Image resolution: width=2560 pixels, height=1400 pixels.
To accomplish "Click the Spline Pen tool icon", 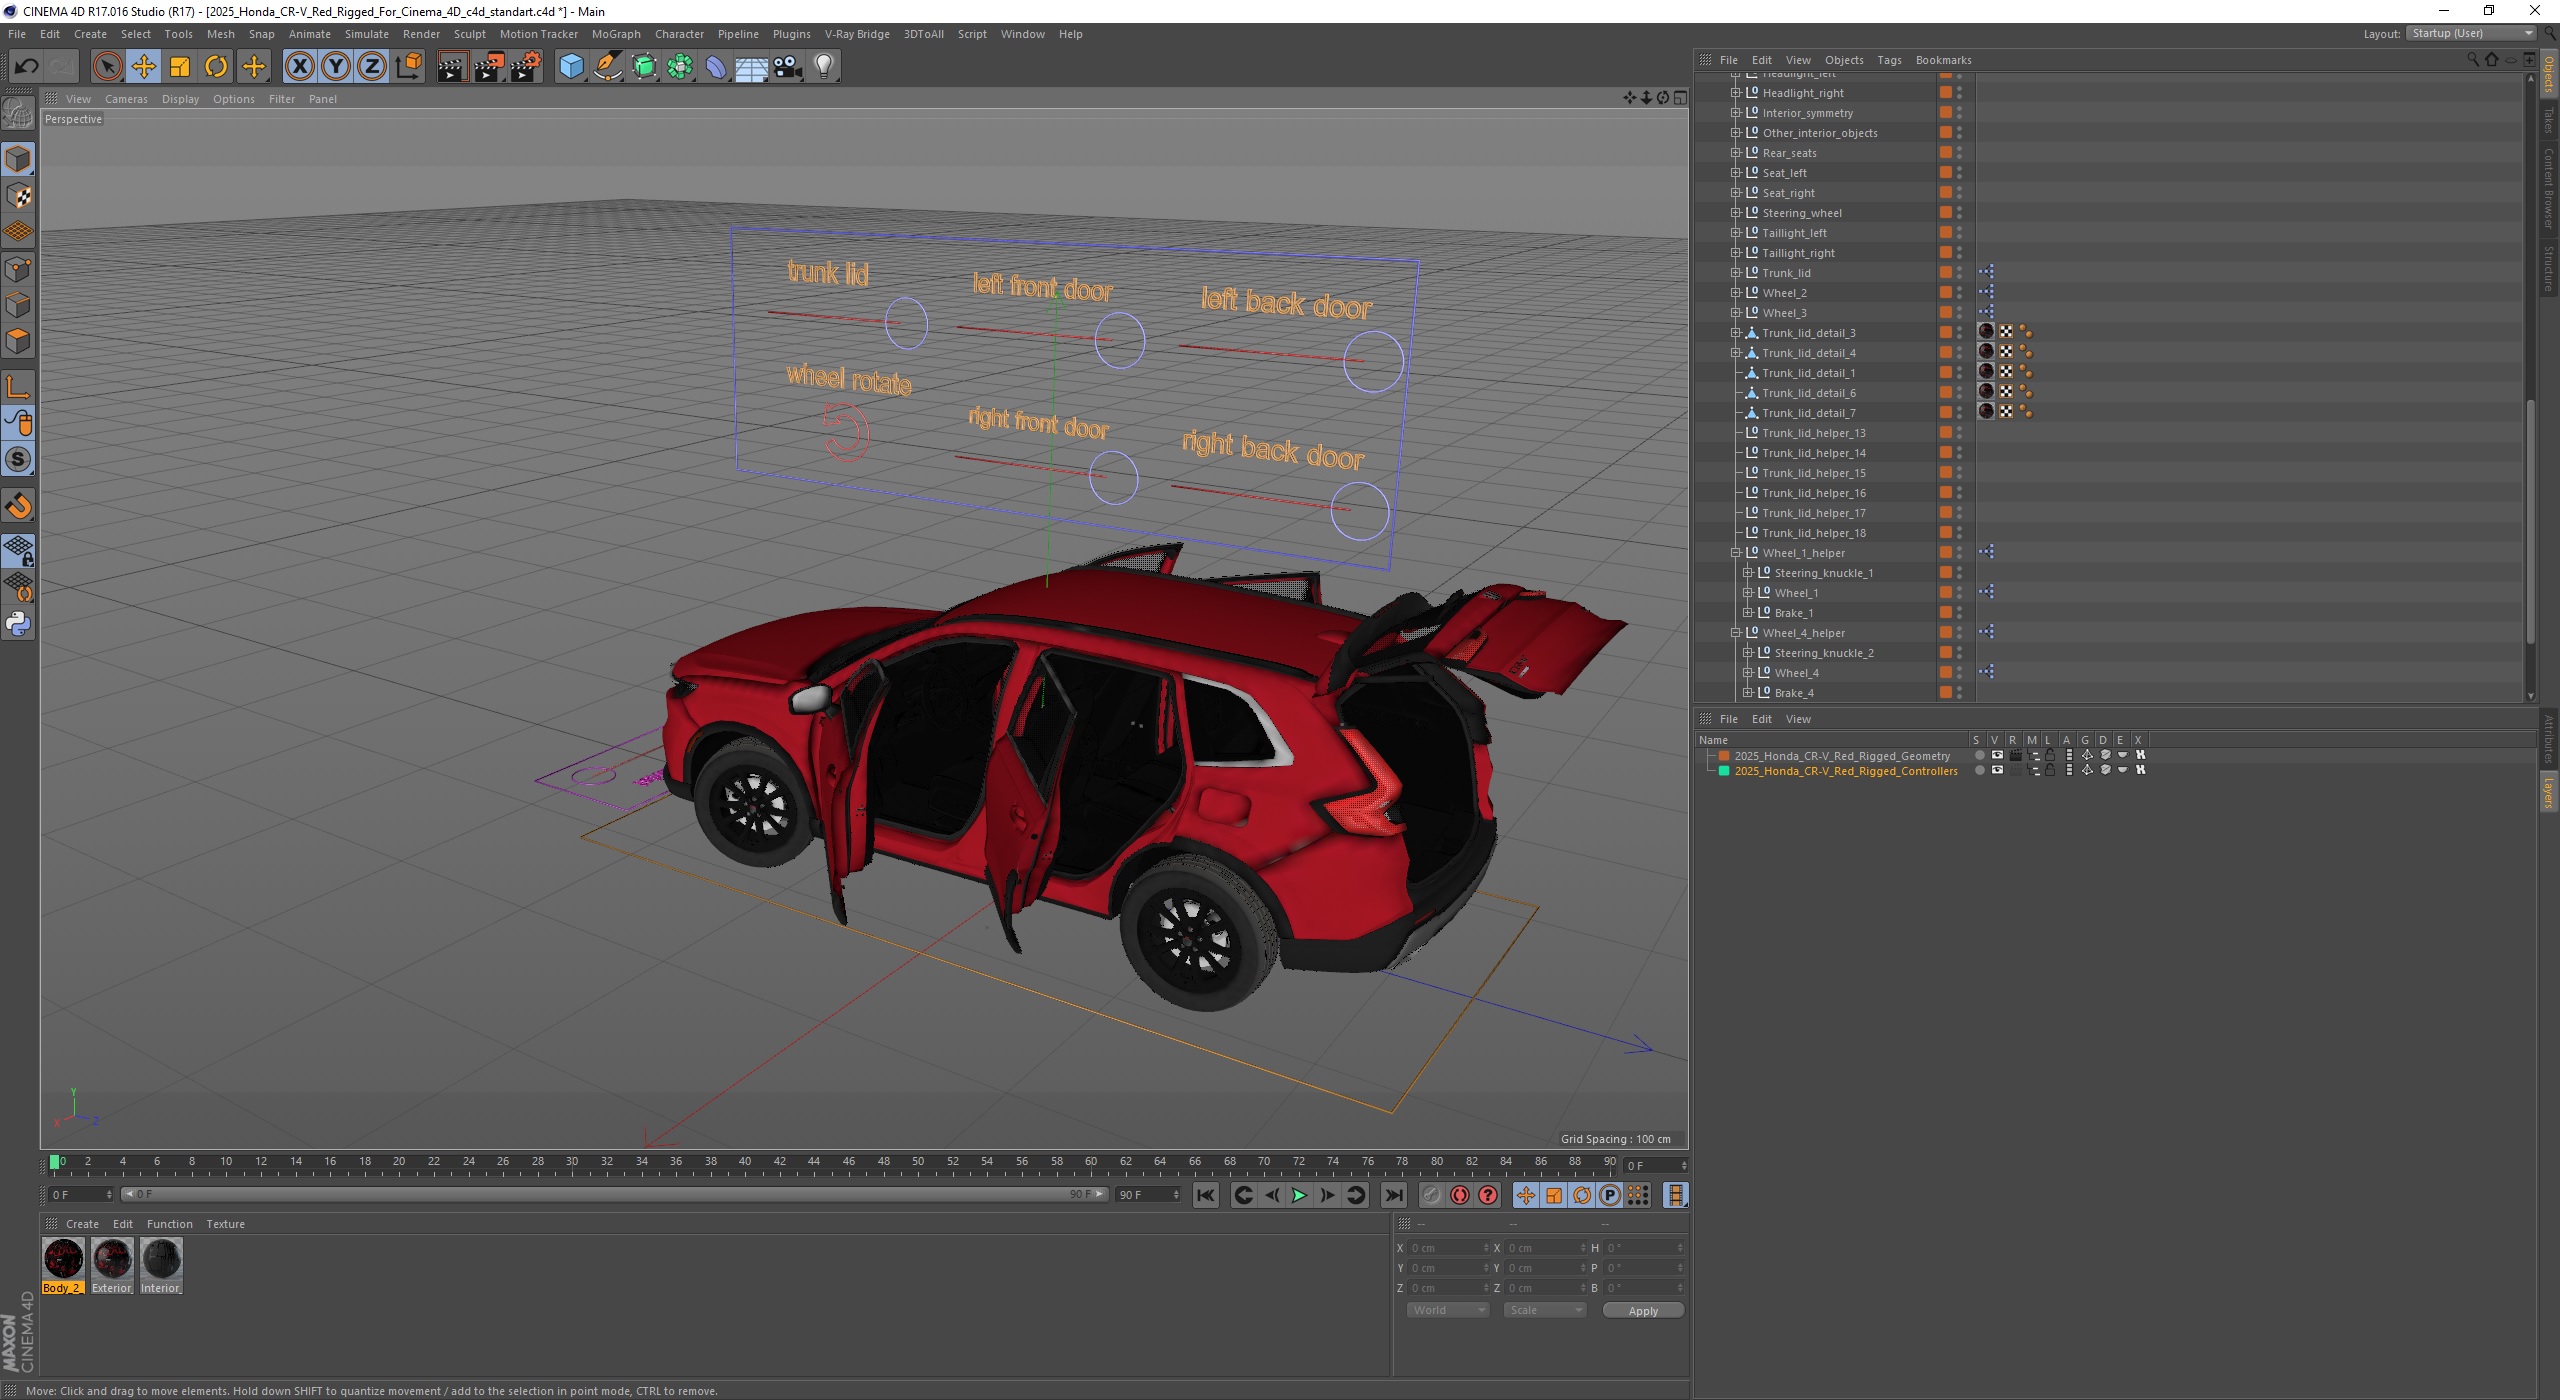I will [x=608, y=67].
